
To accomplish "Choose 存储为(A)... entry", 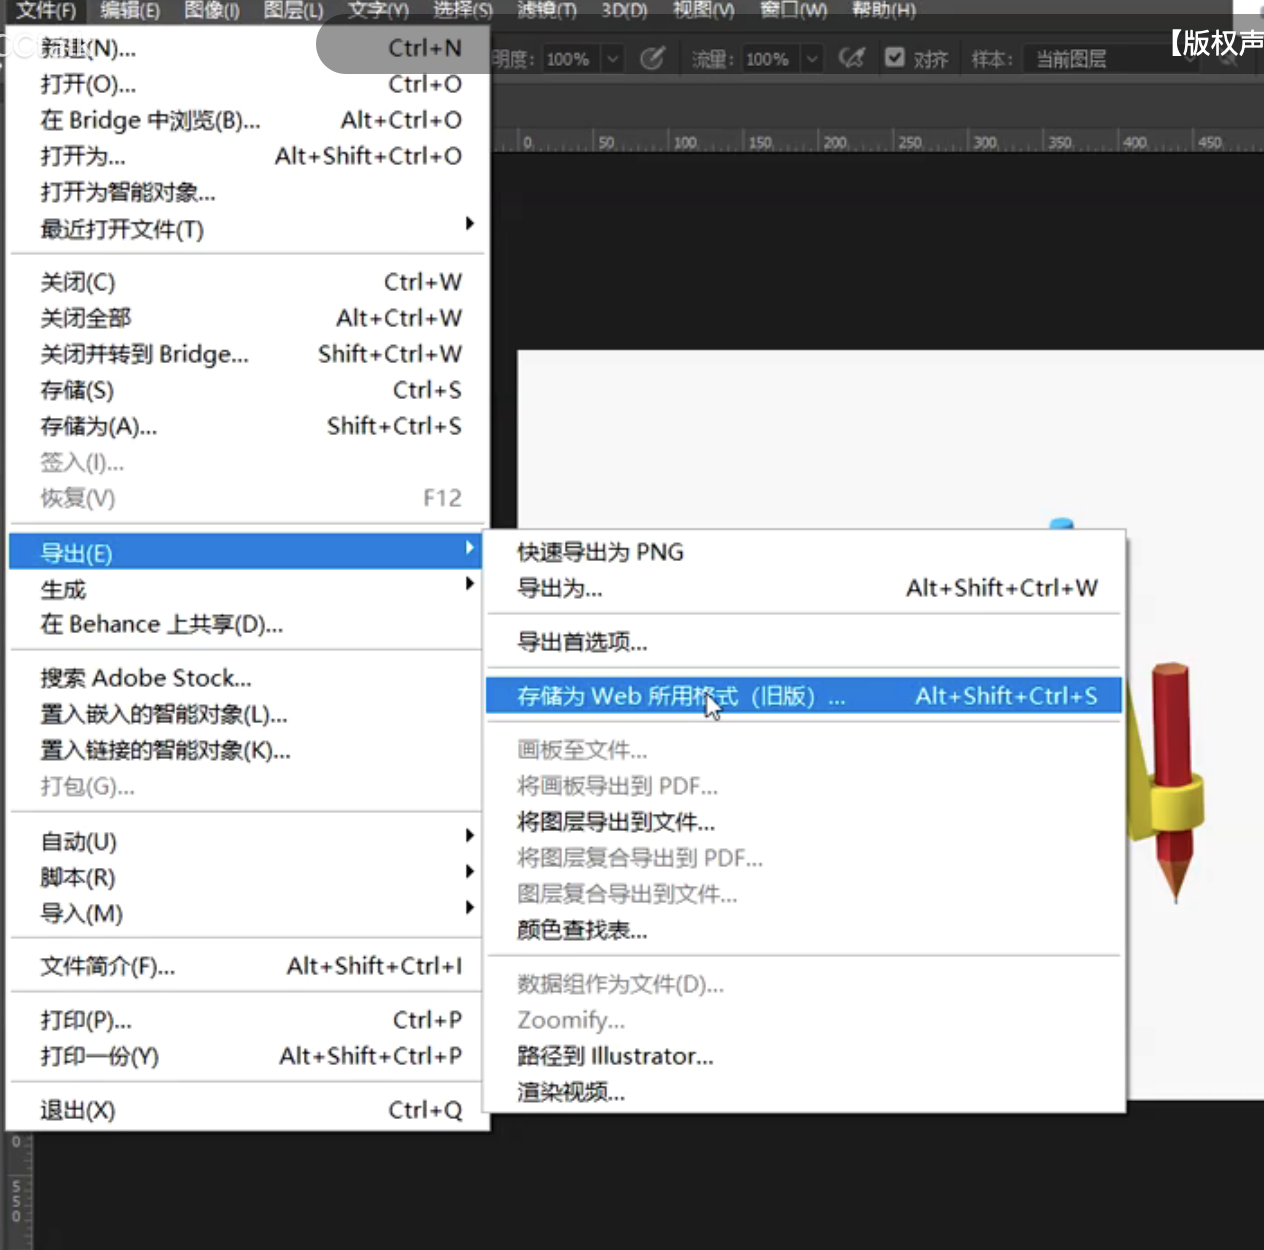I will 248,426.
